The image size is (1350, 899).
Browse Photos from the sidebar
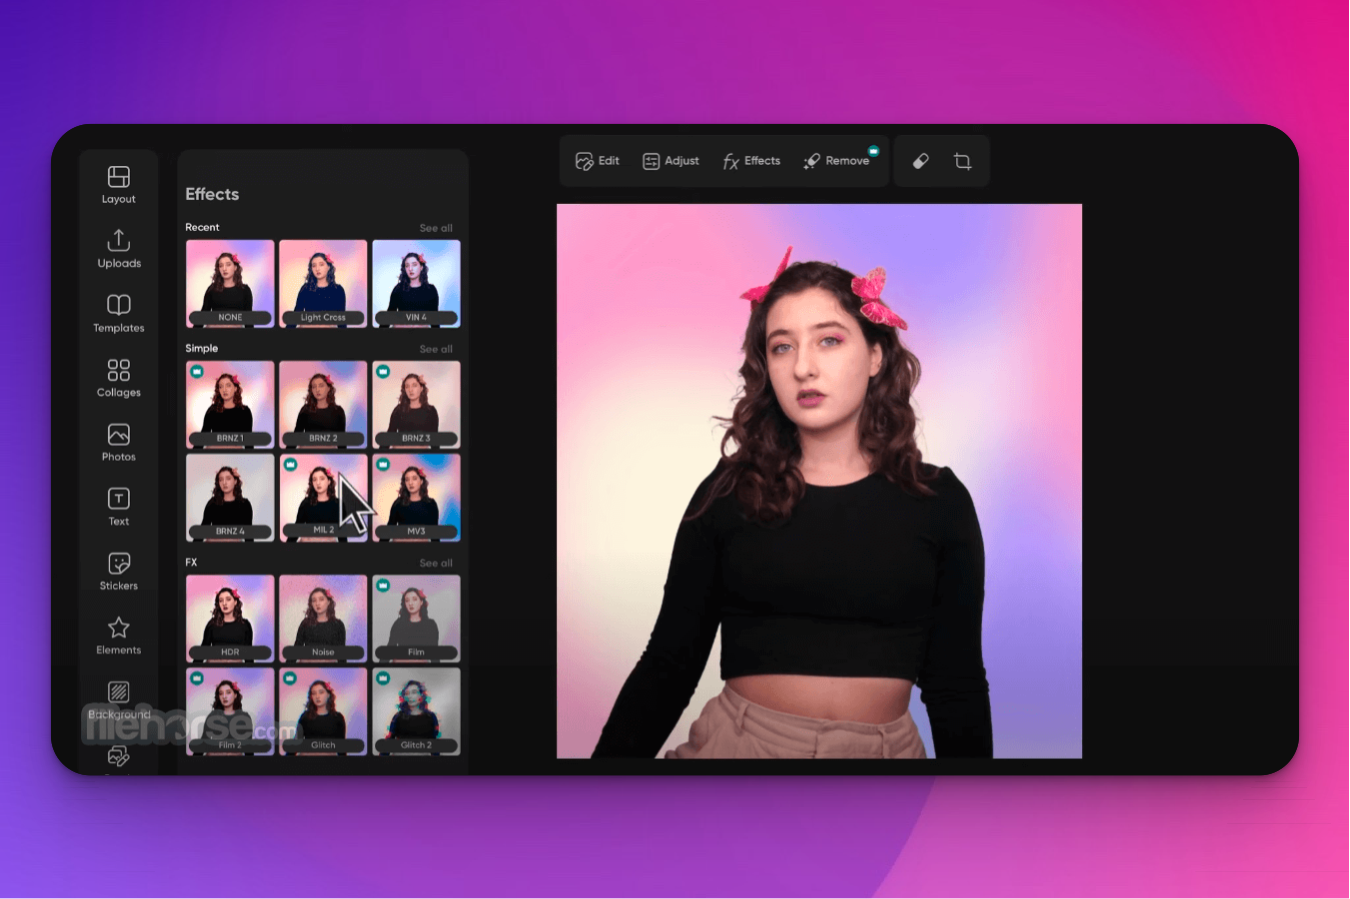[x=119, y=442]
